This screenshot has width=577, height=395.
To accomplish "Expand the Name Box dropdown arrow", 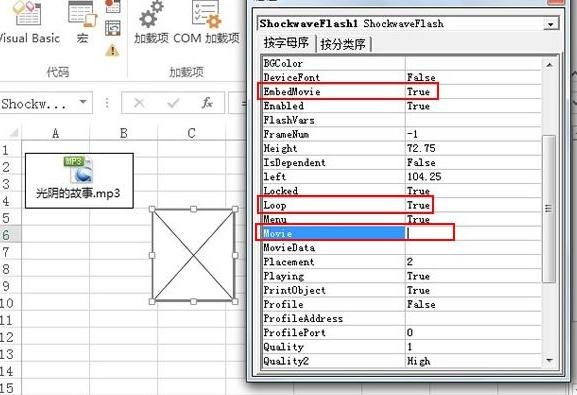I will tap(84, 102).
